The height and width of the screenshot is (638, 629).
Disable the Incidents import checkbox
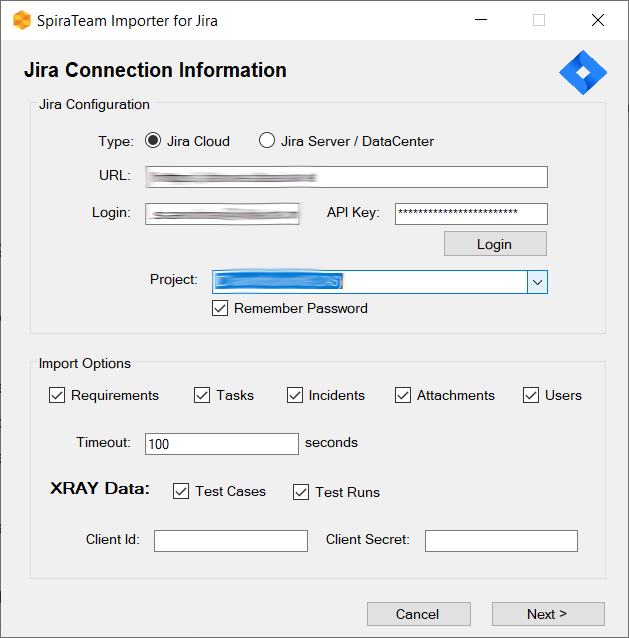click(x=295, y=395)
